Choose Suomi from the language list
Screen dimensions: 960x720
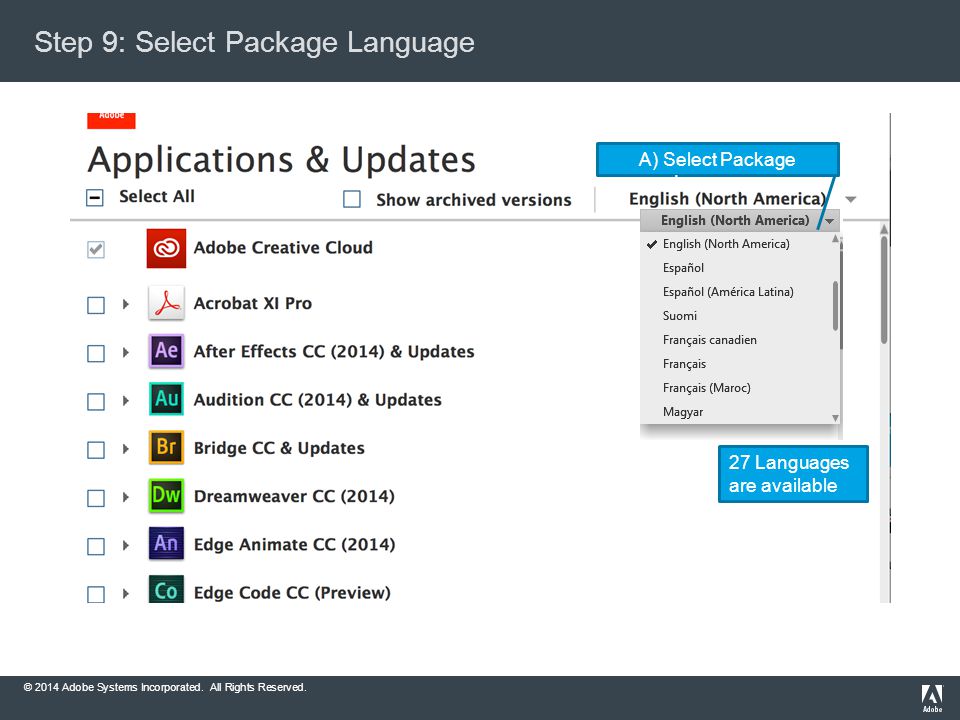tap(680, 315)
